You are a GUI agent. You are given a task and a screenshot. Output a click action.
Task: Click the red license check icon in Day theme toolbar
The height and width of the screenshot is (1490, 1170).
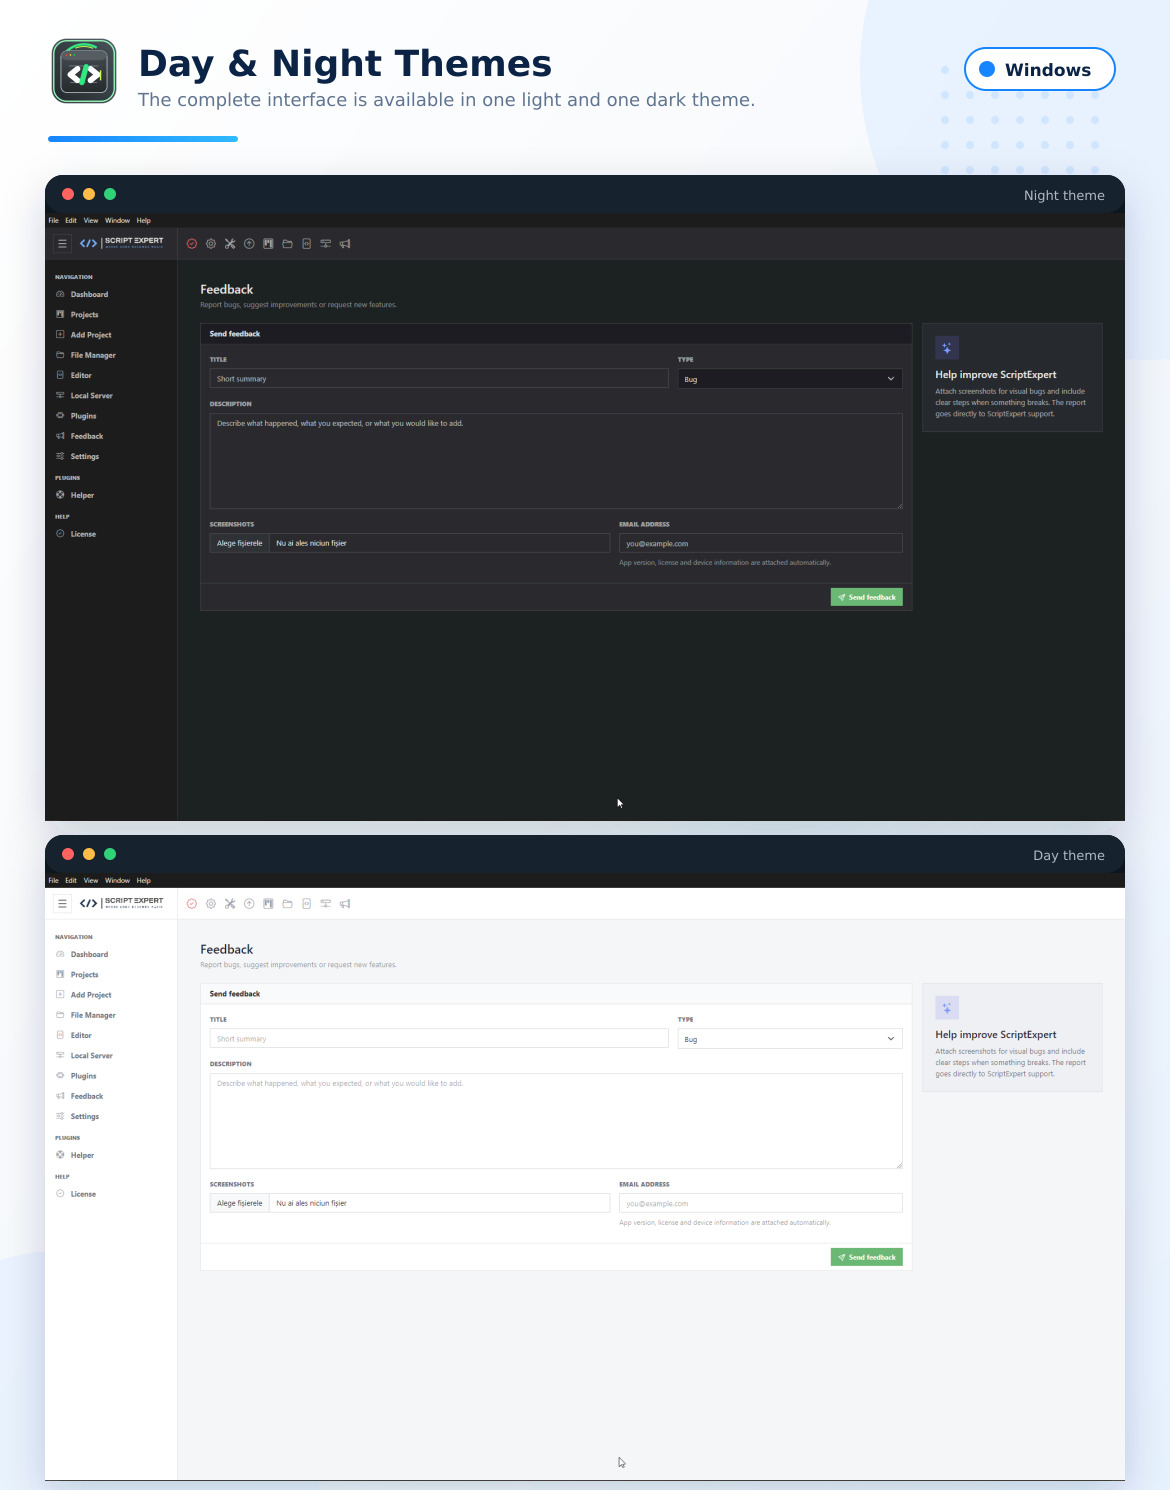[x=192, y=904]
